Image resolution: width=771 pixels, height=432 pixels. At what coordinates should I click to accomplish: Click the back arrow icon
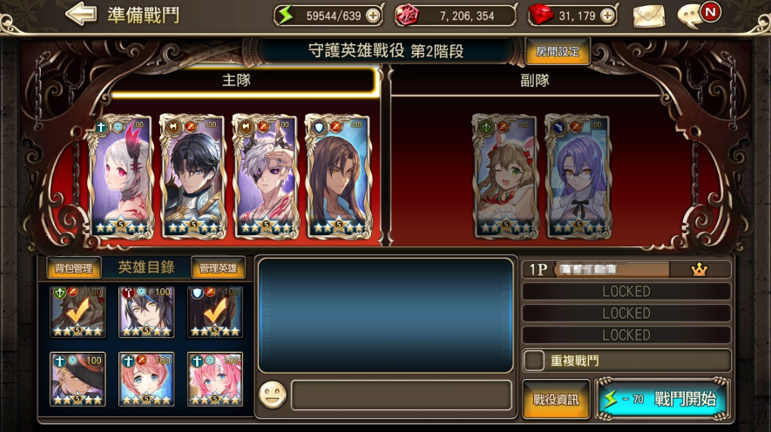point(81,14)
